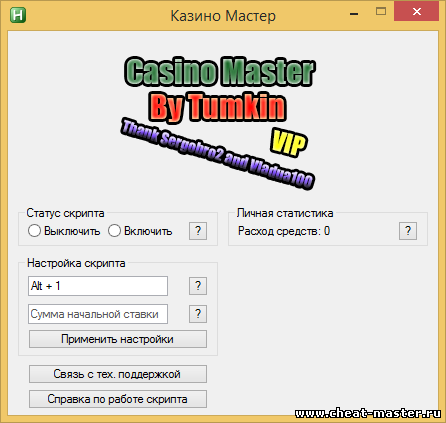Click question mark beside initial bet field

pyautogui.click(x=198, y=314)
